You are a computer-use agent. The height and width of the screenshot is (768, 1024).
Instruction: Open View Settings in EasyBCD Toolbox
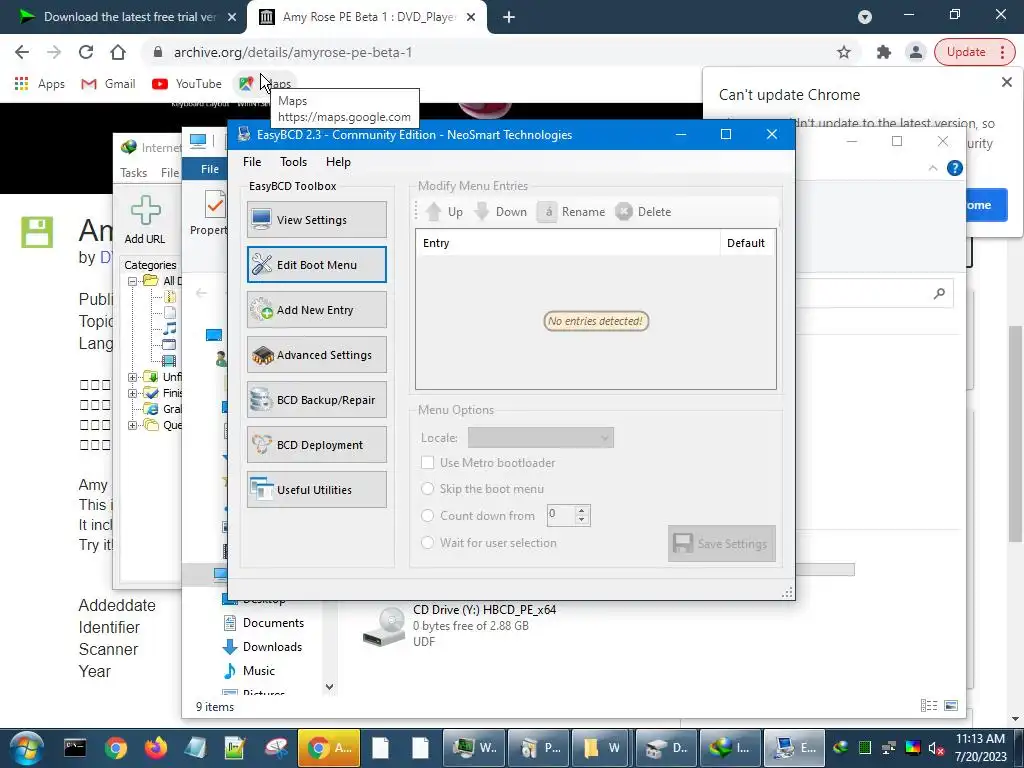tap(317, 219)
